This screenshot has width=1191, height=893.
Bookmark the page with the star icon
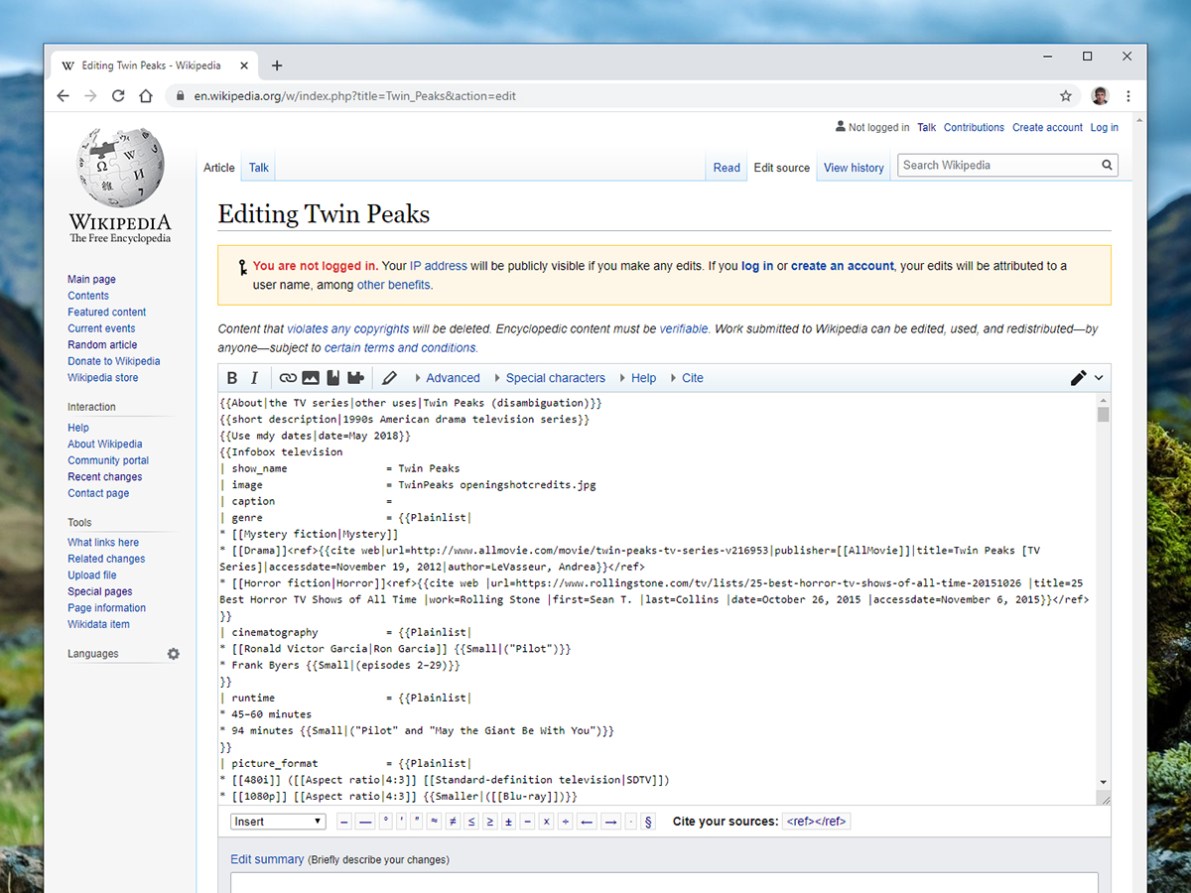tap(1066, 96)
